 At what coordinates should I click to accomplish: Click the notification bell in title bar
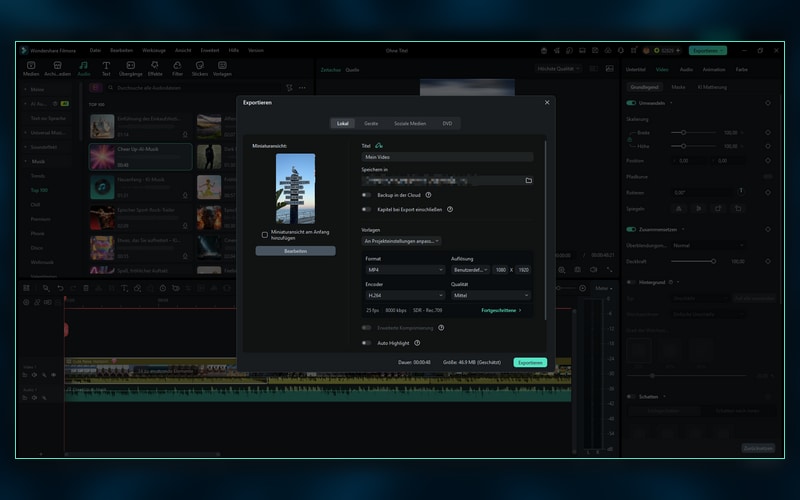(x=620, y=51)
